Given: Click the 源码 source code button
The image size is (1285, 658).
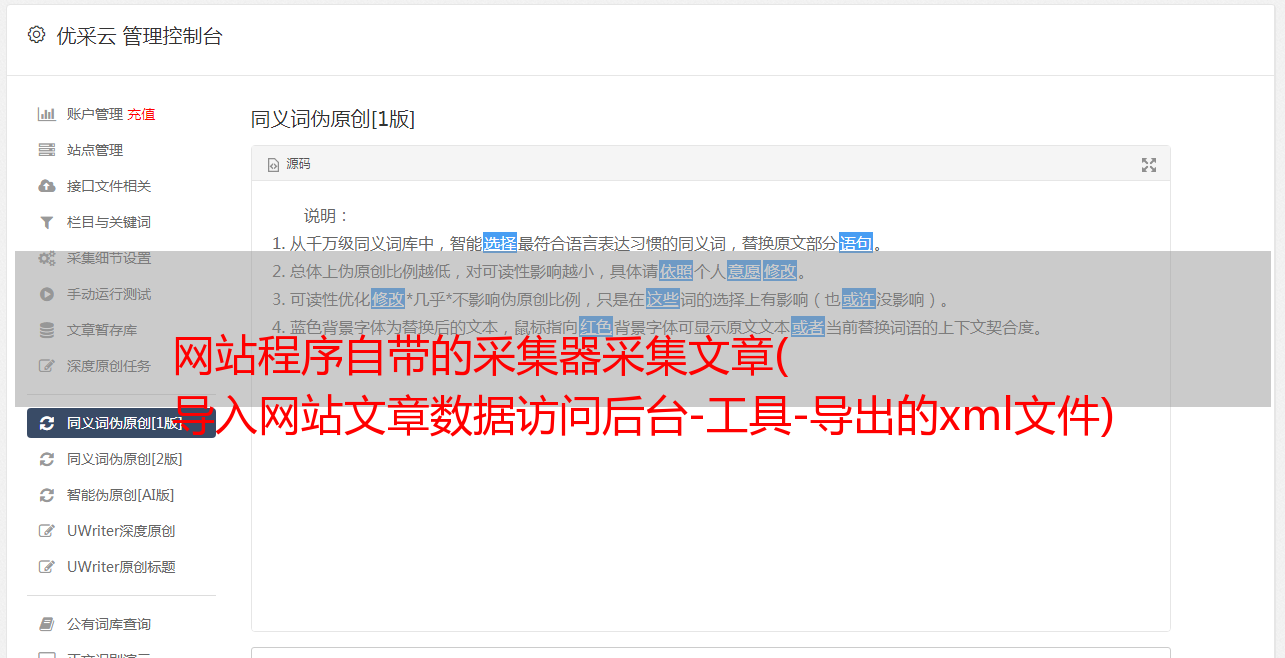Looking at the screenshot, I should [289, 164].
